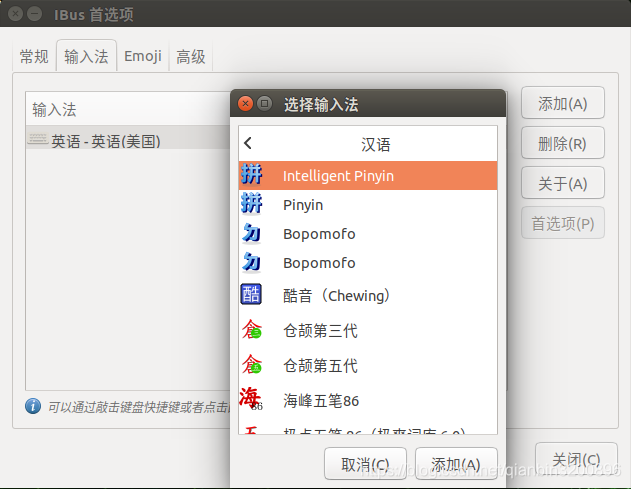Click the 酷音 (Chewing) blue icon
The height and width of the screenshot is (489, 631).
coord(251,294)
